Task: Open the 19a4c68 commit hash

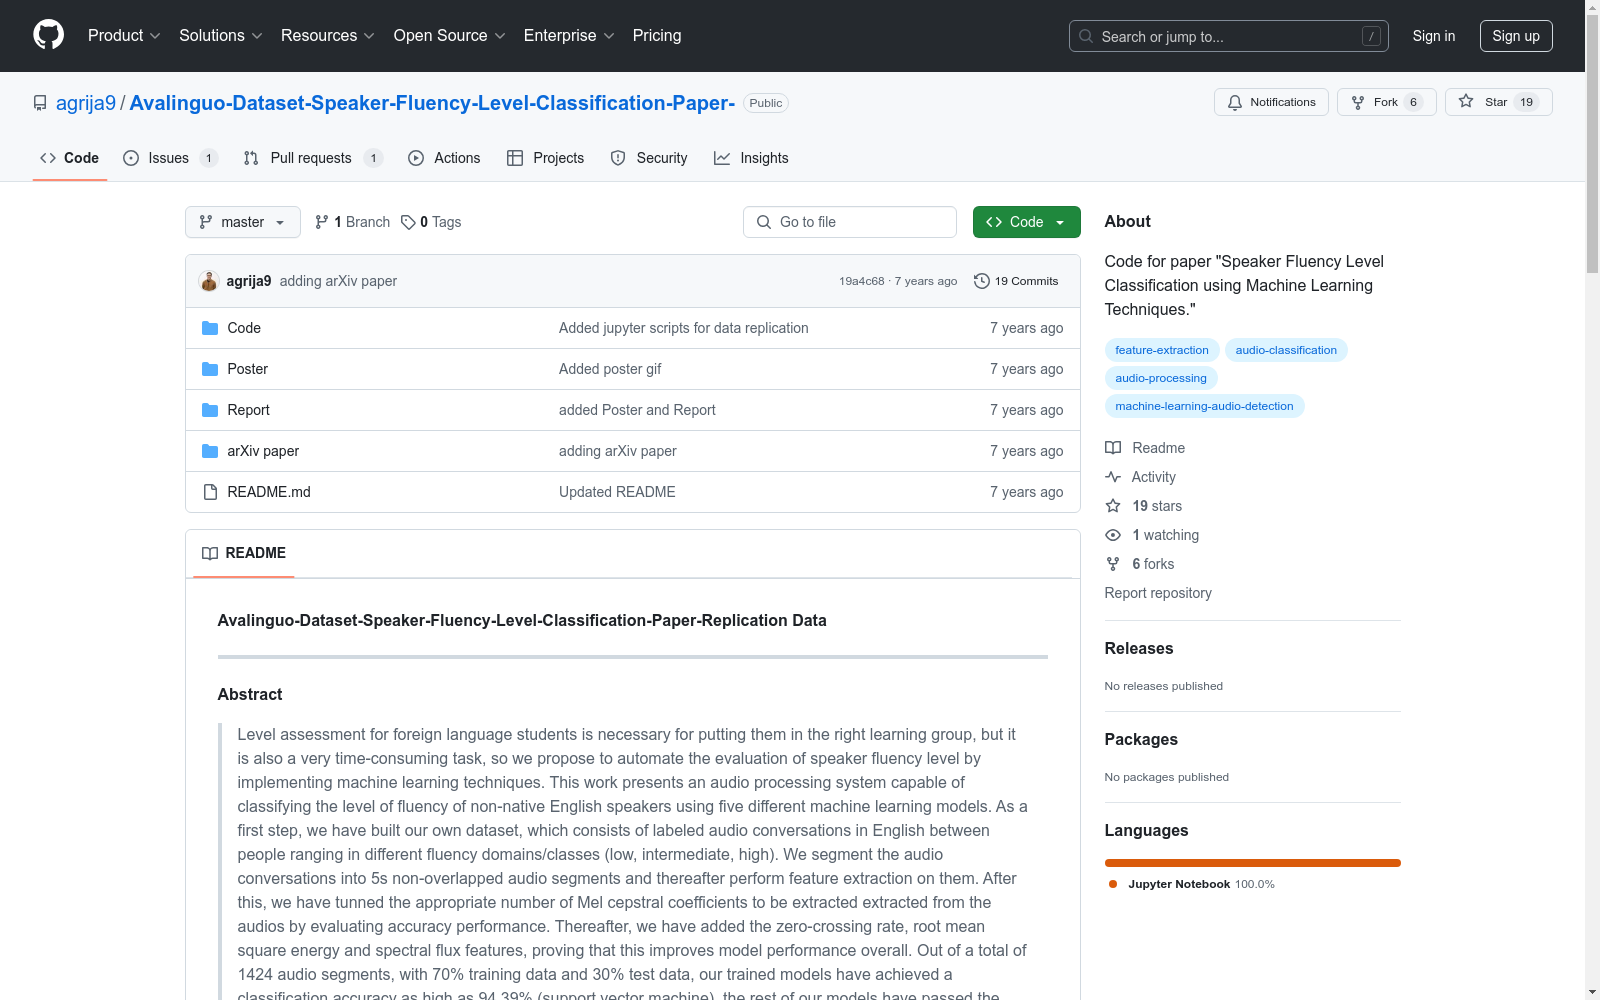Action: tap(862, 281)
